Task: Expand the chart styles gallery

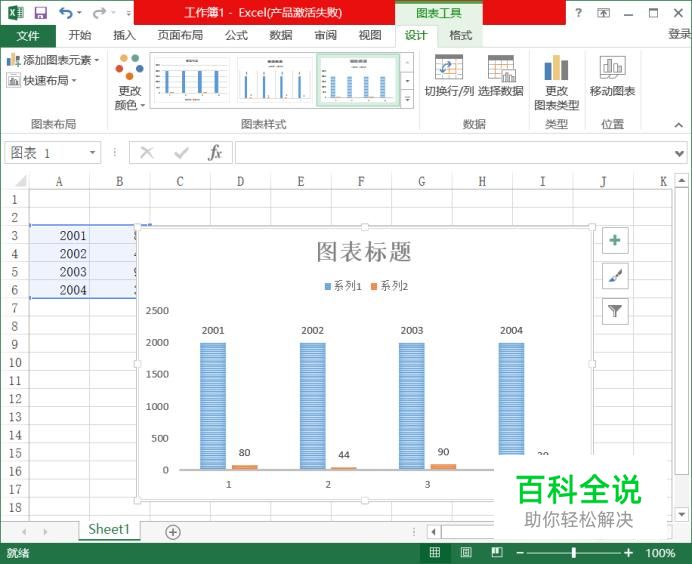Action: click(407, 99)
